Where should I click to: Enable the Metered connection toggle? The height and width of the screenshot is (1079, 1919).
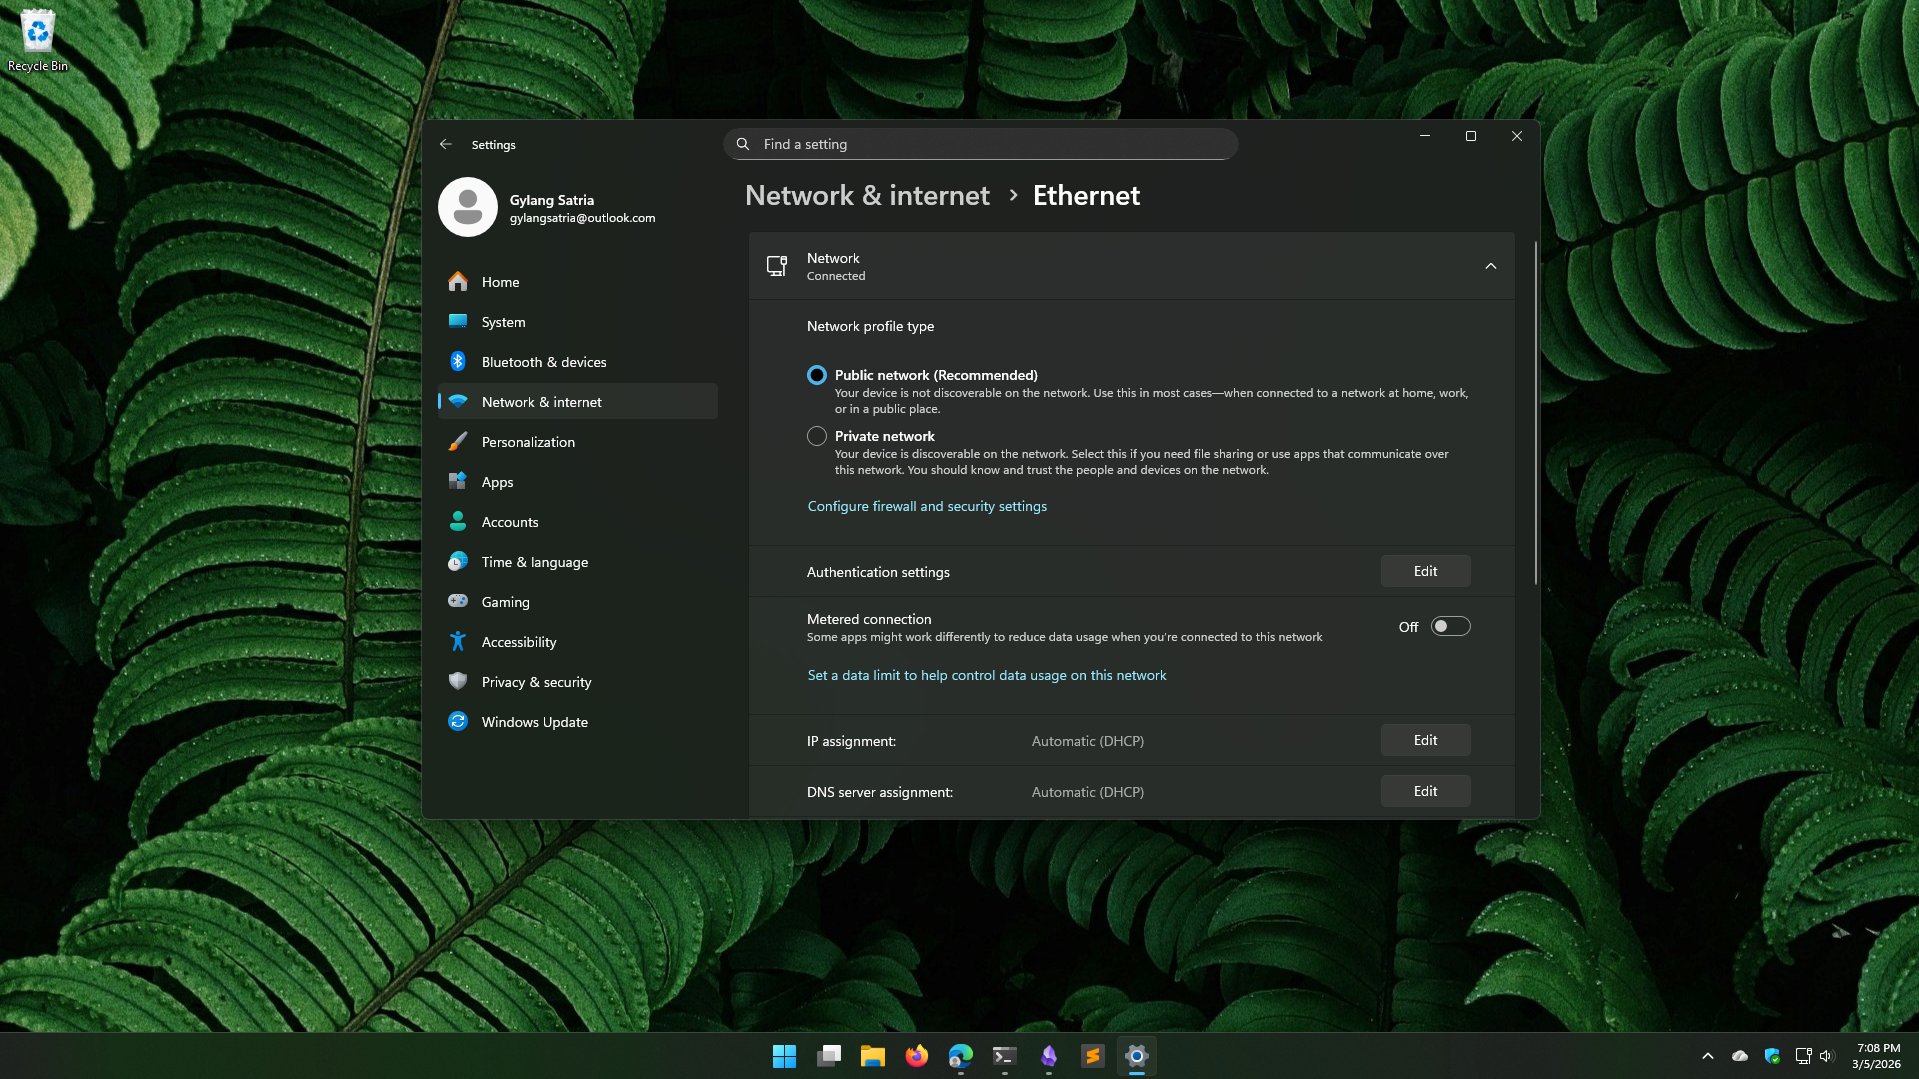coord(1449,626)
